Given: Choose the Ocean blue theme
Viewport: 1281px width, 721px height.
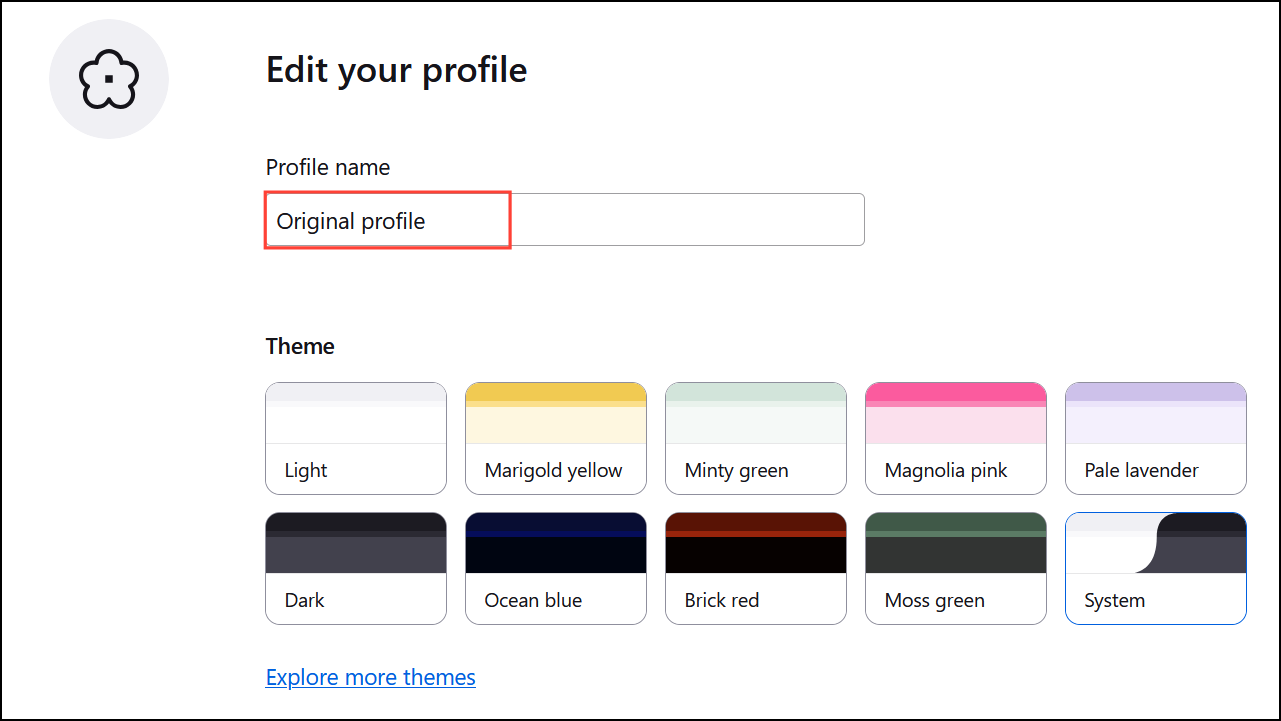Looking at the screenshot, I should coord(555,568).
